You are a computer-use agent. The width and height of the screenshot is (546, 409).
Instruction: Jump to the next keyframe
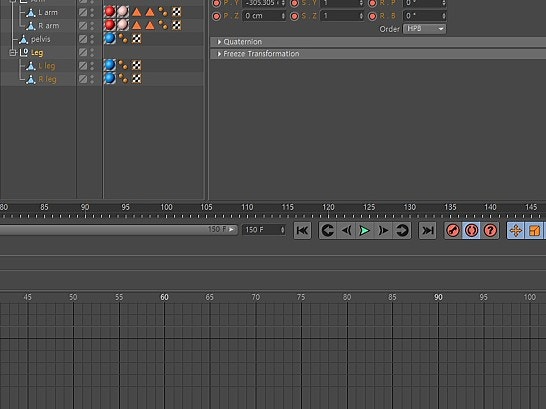[402, 230]
